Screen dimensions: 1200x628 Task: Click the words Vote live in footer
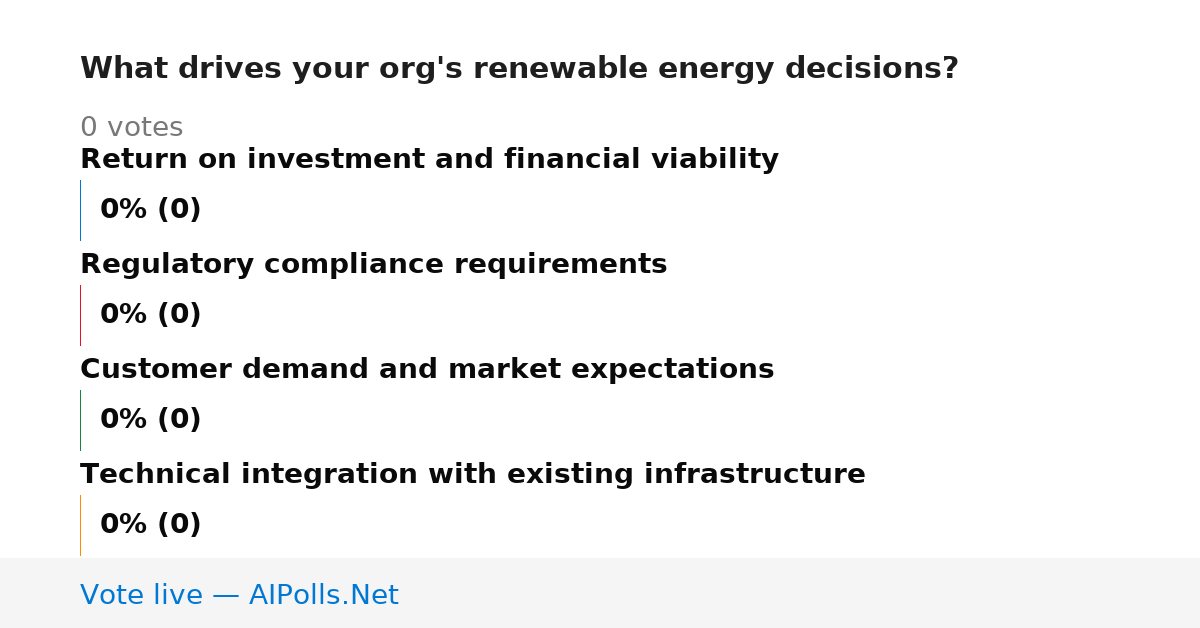point(141,596)
